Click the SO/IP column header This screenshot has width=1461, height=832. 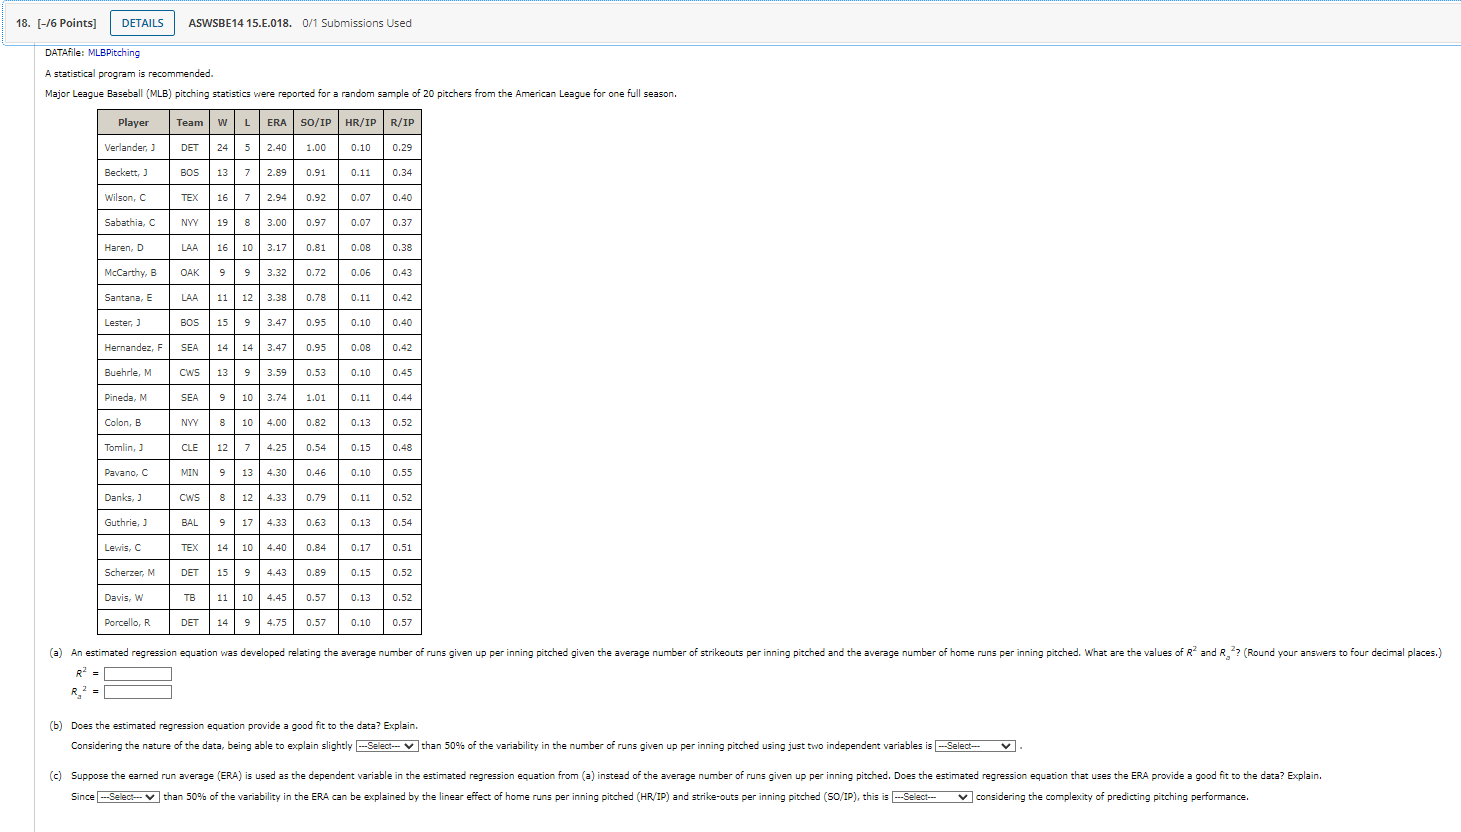pyautogui.click(x=316, y=122)
